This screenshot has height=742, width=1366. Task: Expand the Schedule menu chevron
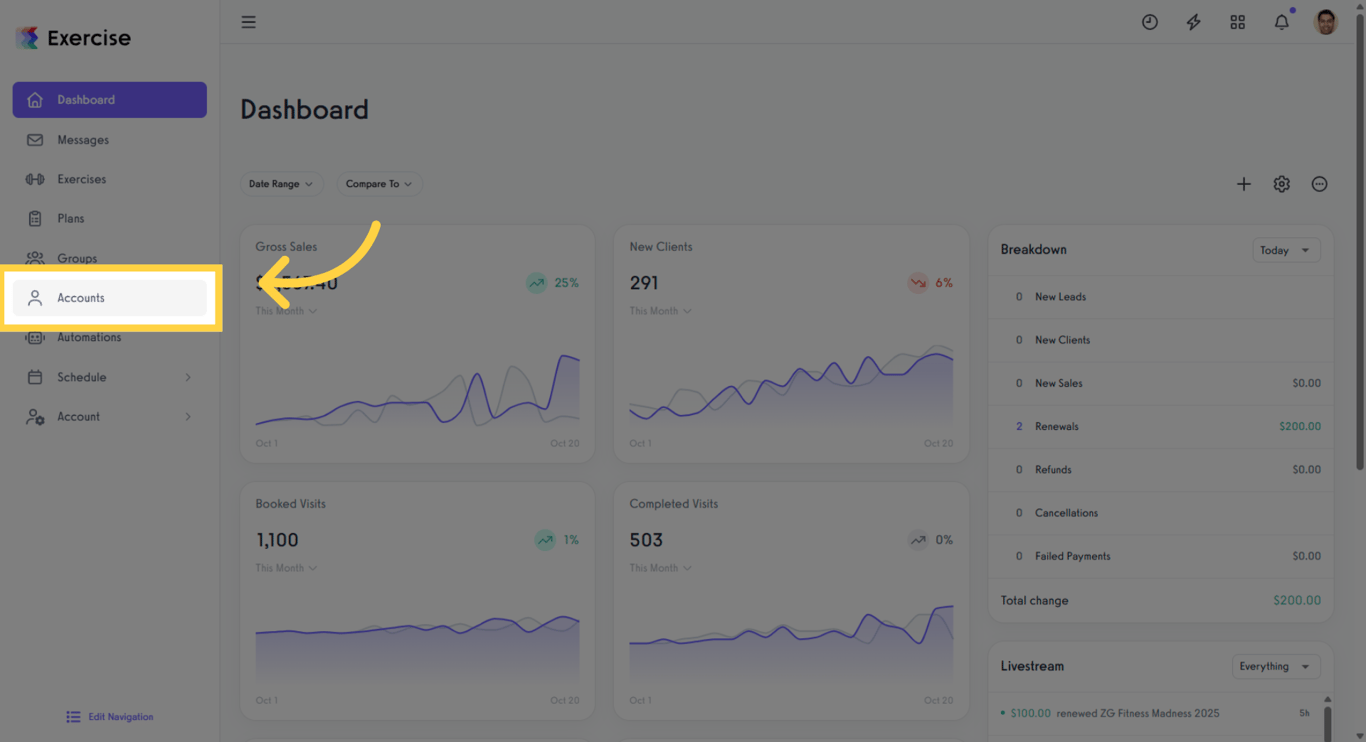[188, 377]
